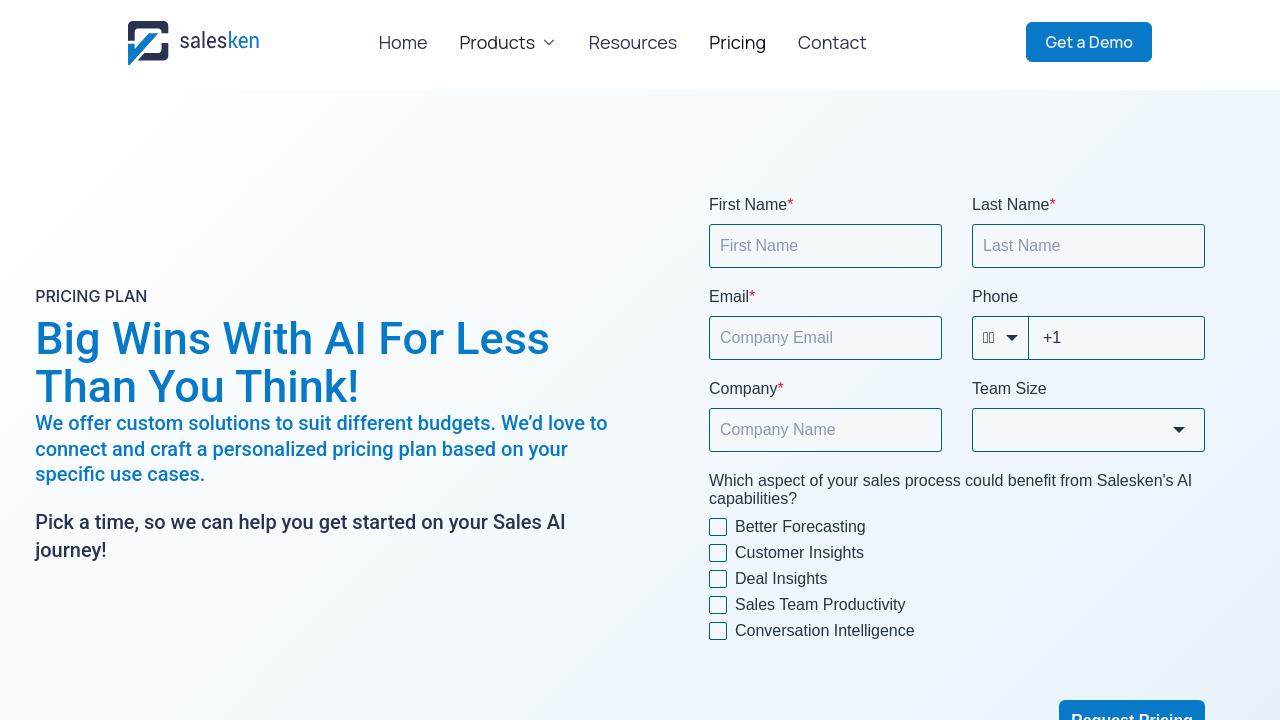Open the Pricing nav item
This screenshot has height=720, width=1280.
(x=737, y=43)
